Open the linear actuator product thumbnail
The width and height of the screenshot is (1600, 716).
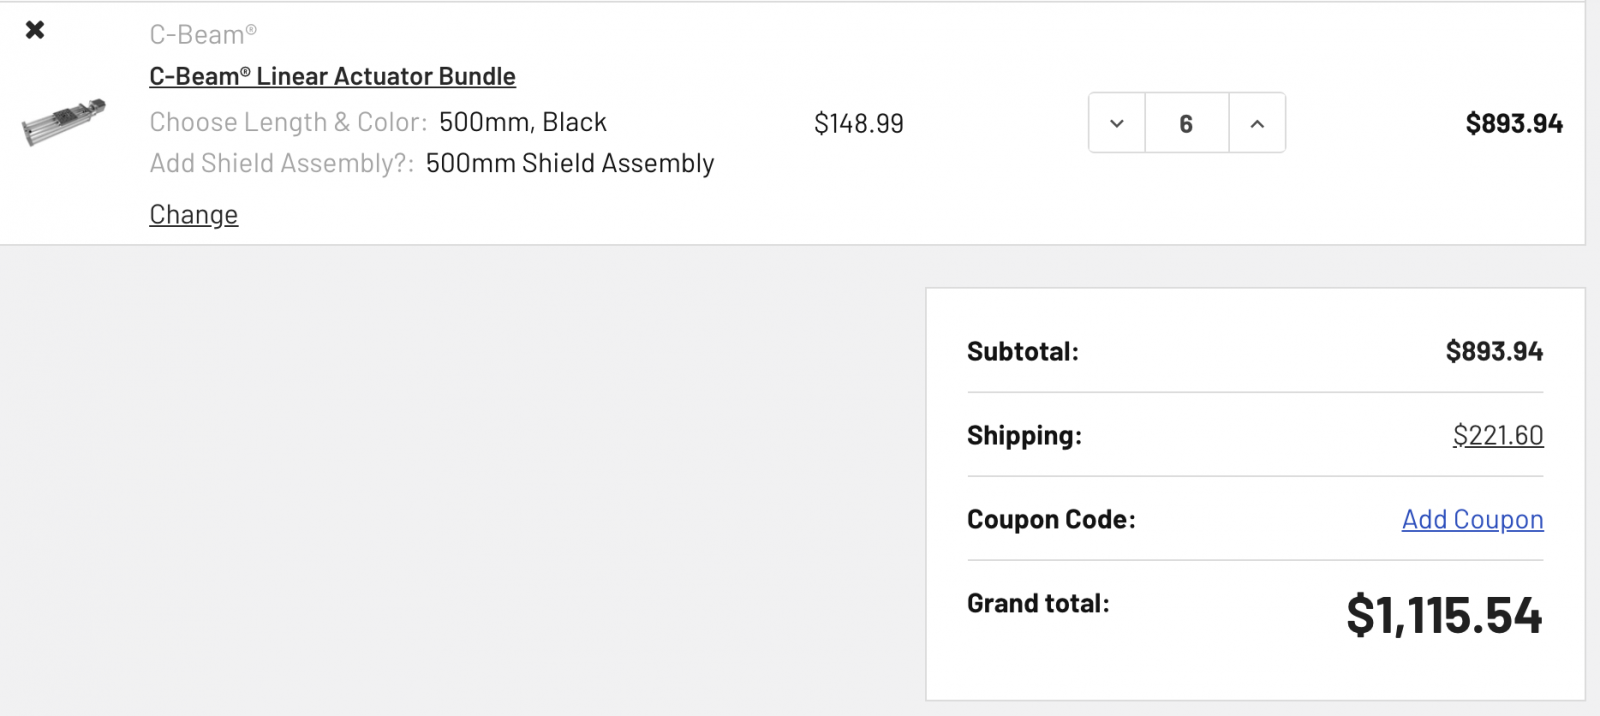[x=64, y=122]
